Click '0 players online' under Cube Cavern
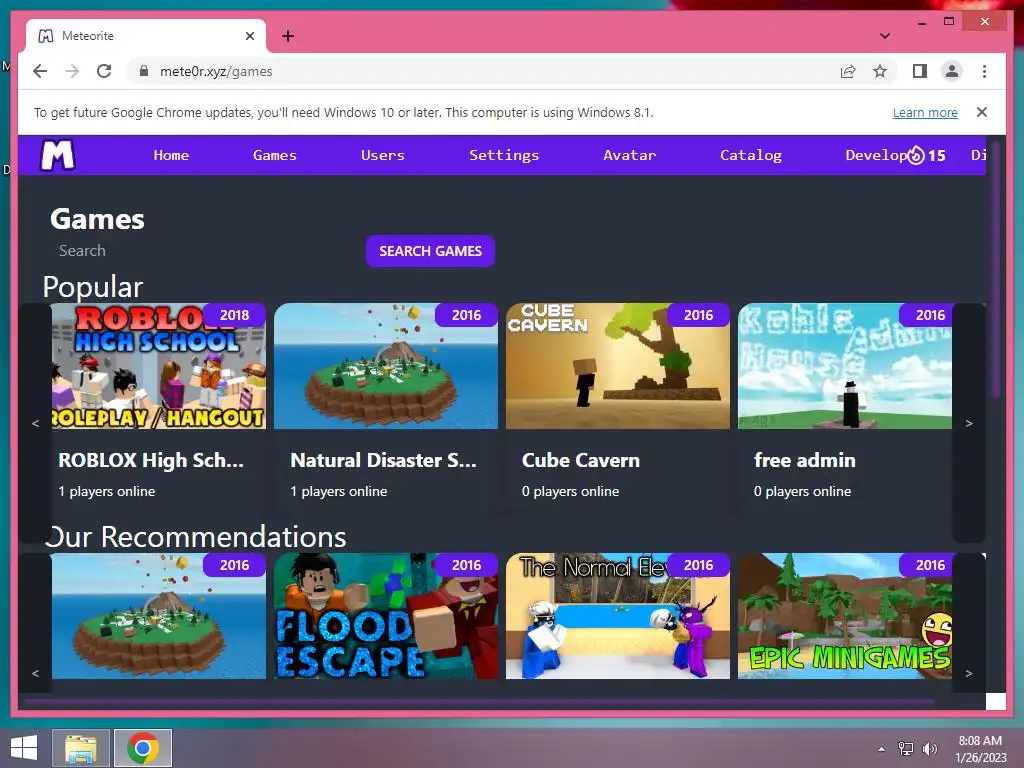This screenshot has height=768, width=1024. [x=570, y=491]
